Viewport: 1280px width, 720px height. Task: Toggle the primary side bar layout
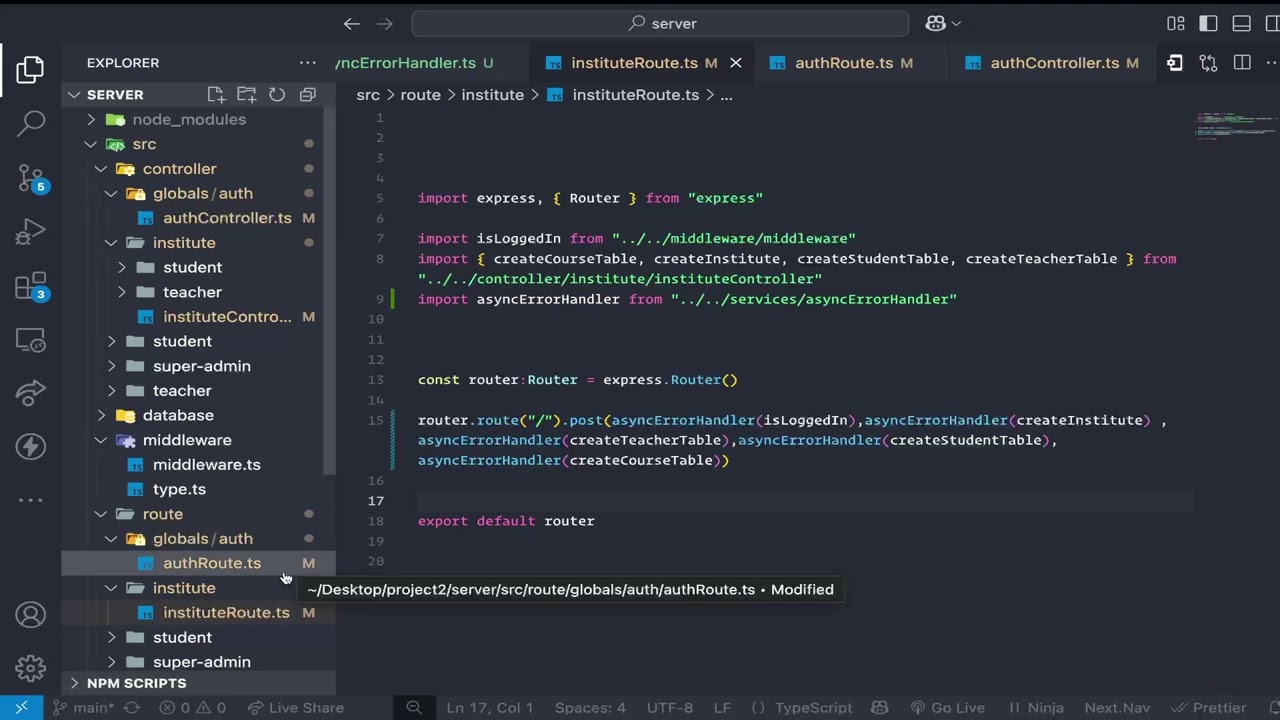(x=1208, y=23)
